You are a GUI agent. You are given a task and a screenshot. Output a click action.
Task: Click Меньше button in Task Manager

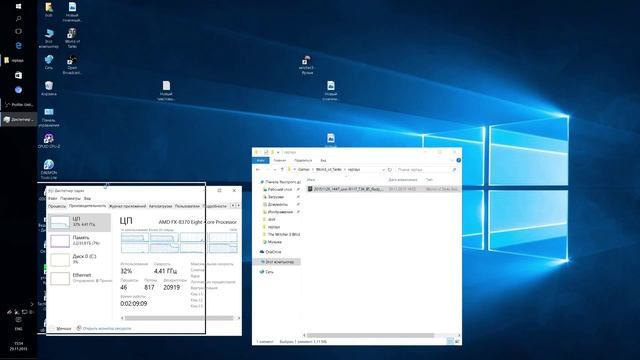click(60, 328)
